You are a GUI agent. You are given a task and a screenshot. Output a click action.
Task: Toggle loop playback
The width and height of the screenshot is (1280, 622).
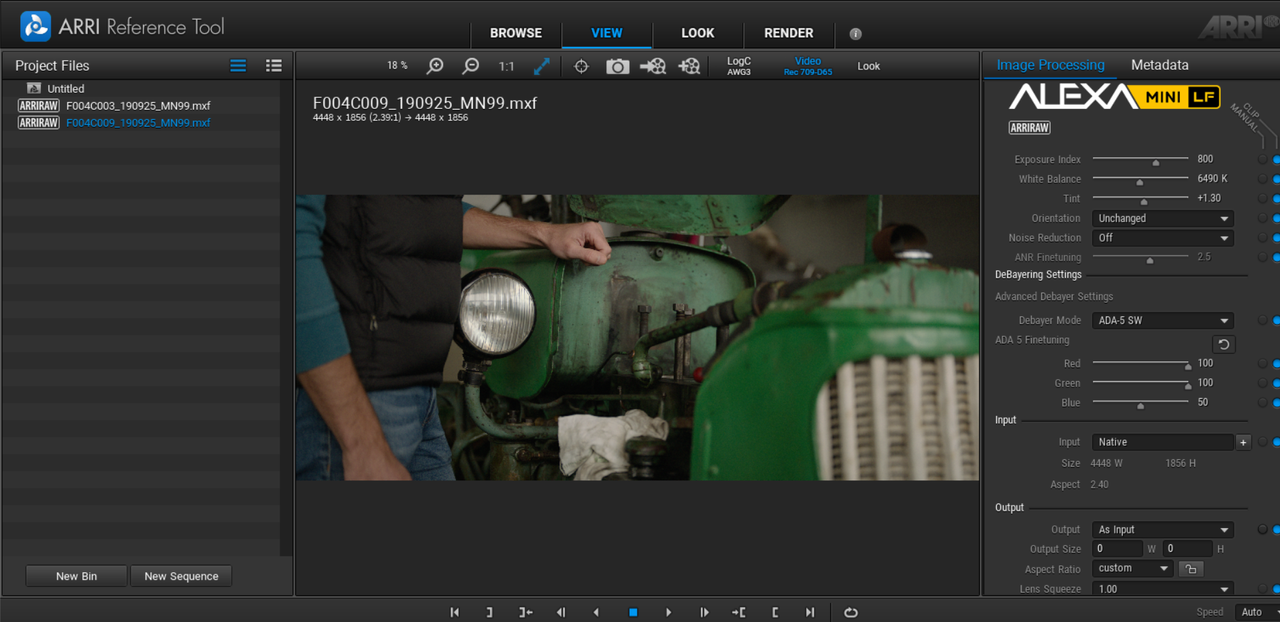click(x=851, y=612)
